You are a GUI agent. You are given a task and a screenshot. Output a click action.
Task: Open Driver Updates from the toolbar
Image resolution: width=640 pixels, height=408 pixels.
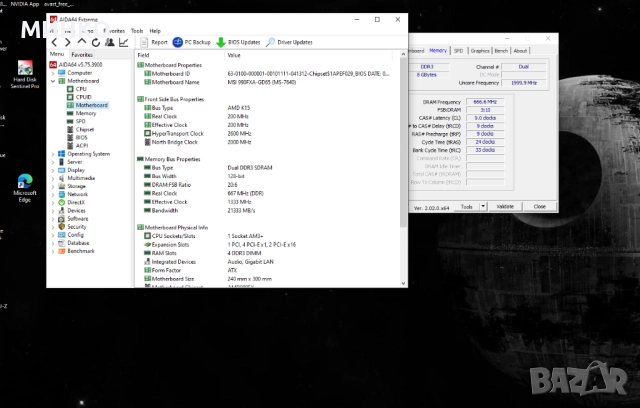click(x=289, y=42)
